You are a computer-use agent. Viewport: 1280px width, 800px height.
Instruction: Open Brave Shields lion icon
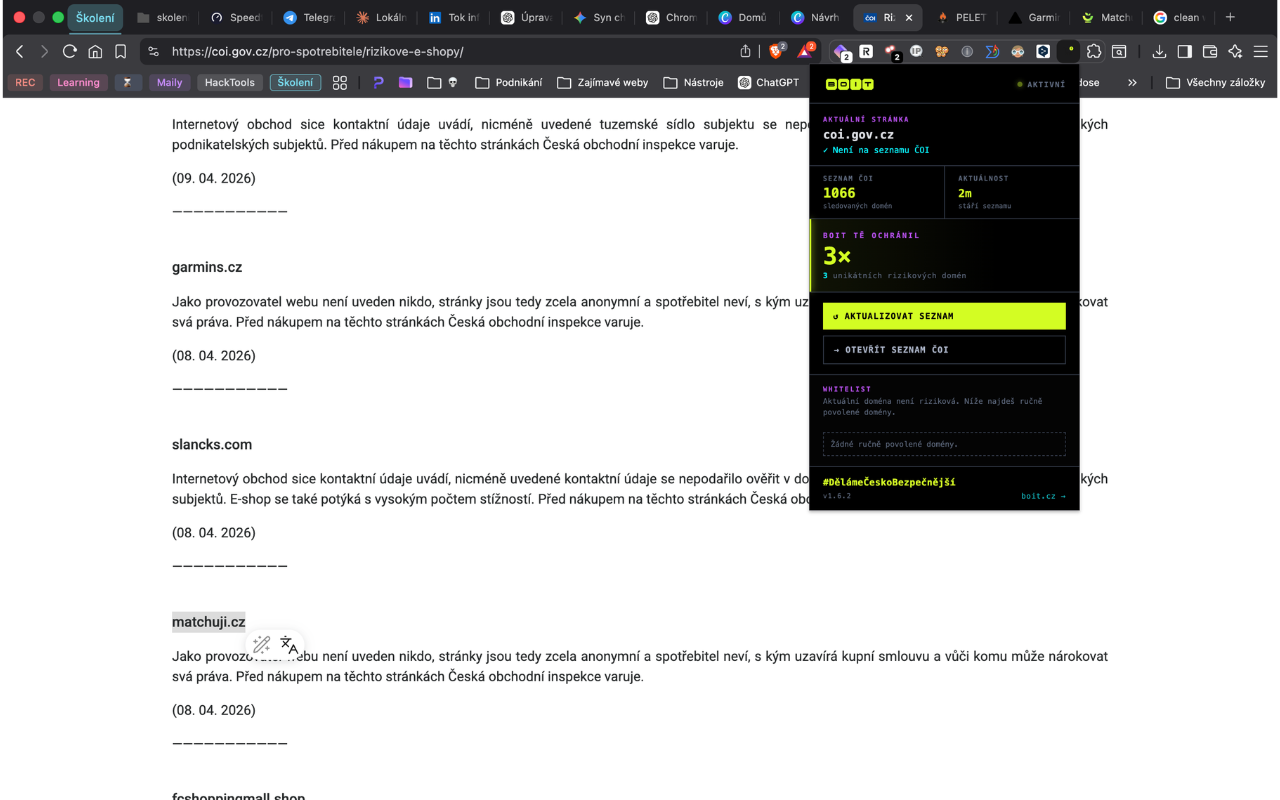pyautogui.click(x=776, y=51)
